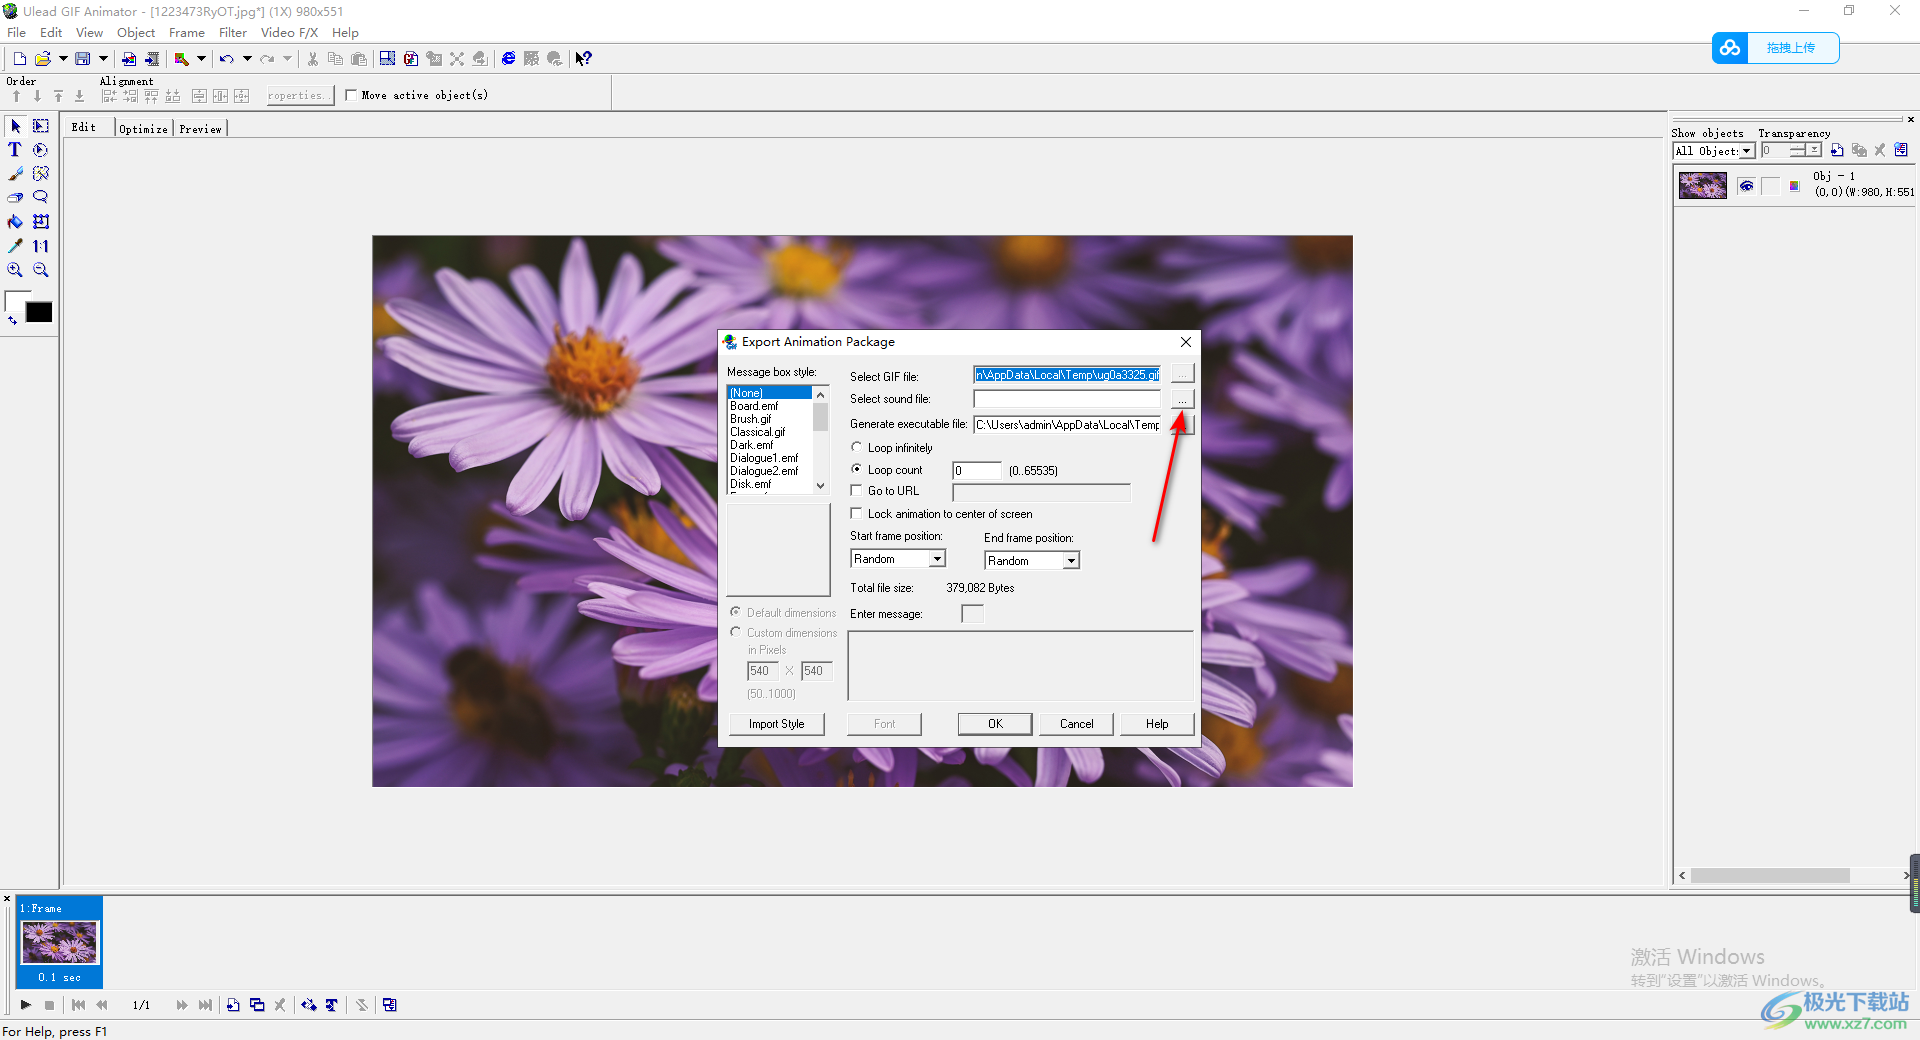
Task: Choose the Eyedropper color picker tool
Action: pyautogui.click(x=15, y=246)
